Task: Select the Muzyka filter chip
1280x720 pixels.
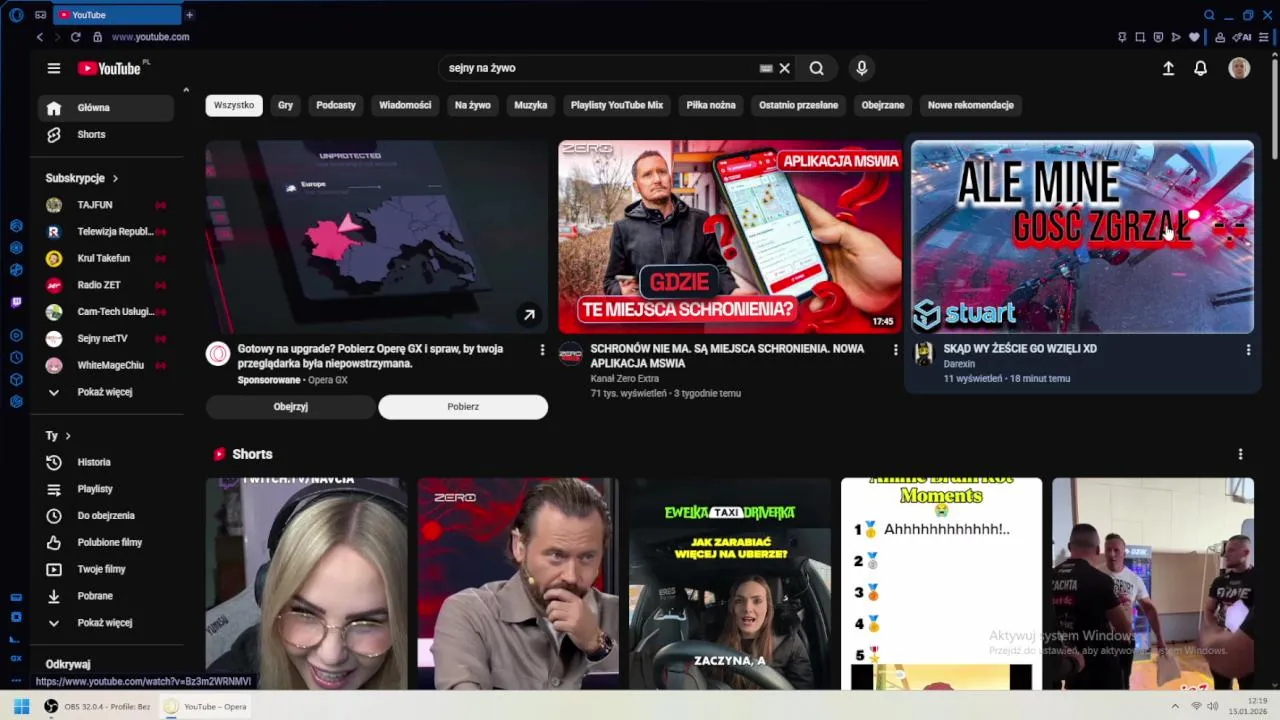Action: (x=531, y=105)
